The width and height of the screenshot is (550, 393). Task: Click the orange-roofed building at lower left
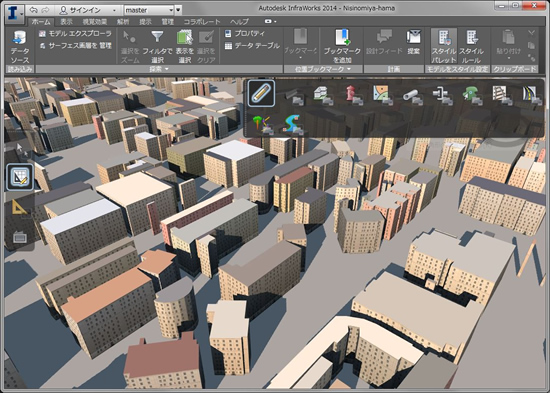109,309
